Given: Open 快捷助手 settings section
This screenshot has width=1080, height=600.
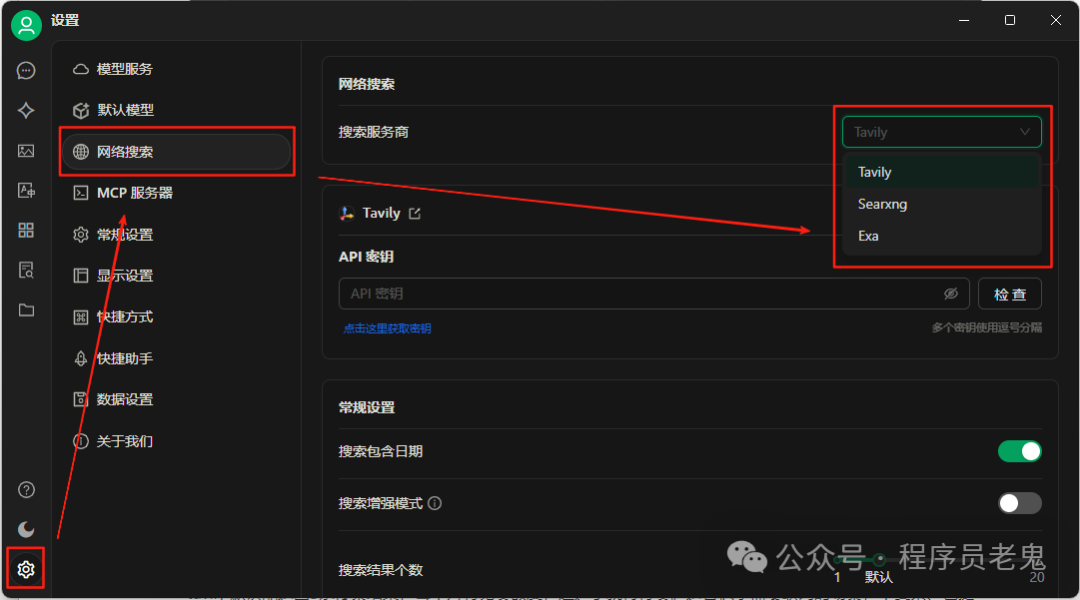Looking at the screenshot, I should tap(176, 358).
